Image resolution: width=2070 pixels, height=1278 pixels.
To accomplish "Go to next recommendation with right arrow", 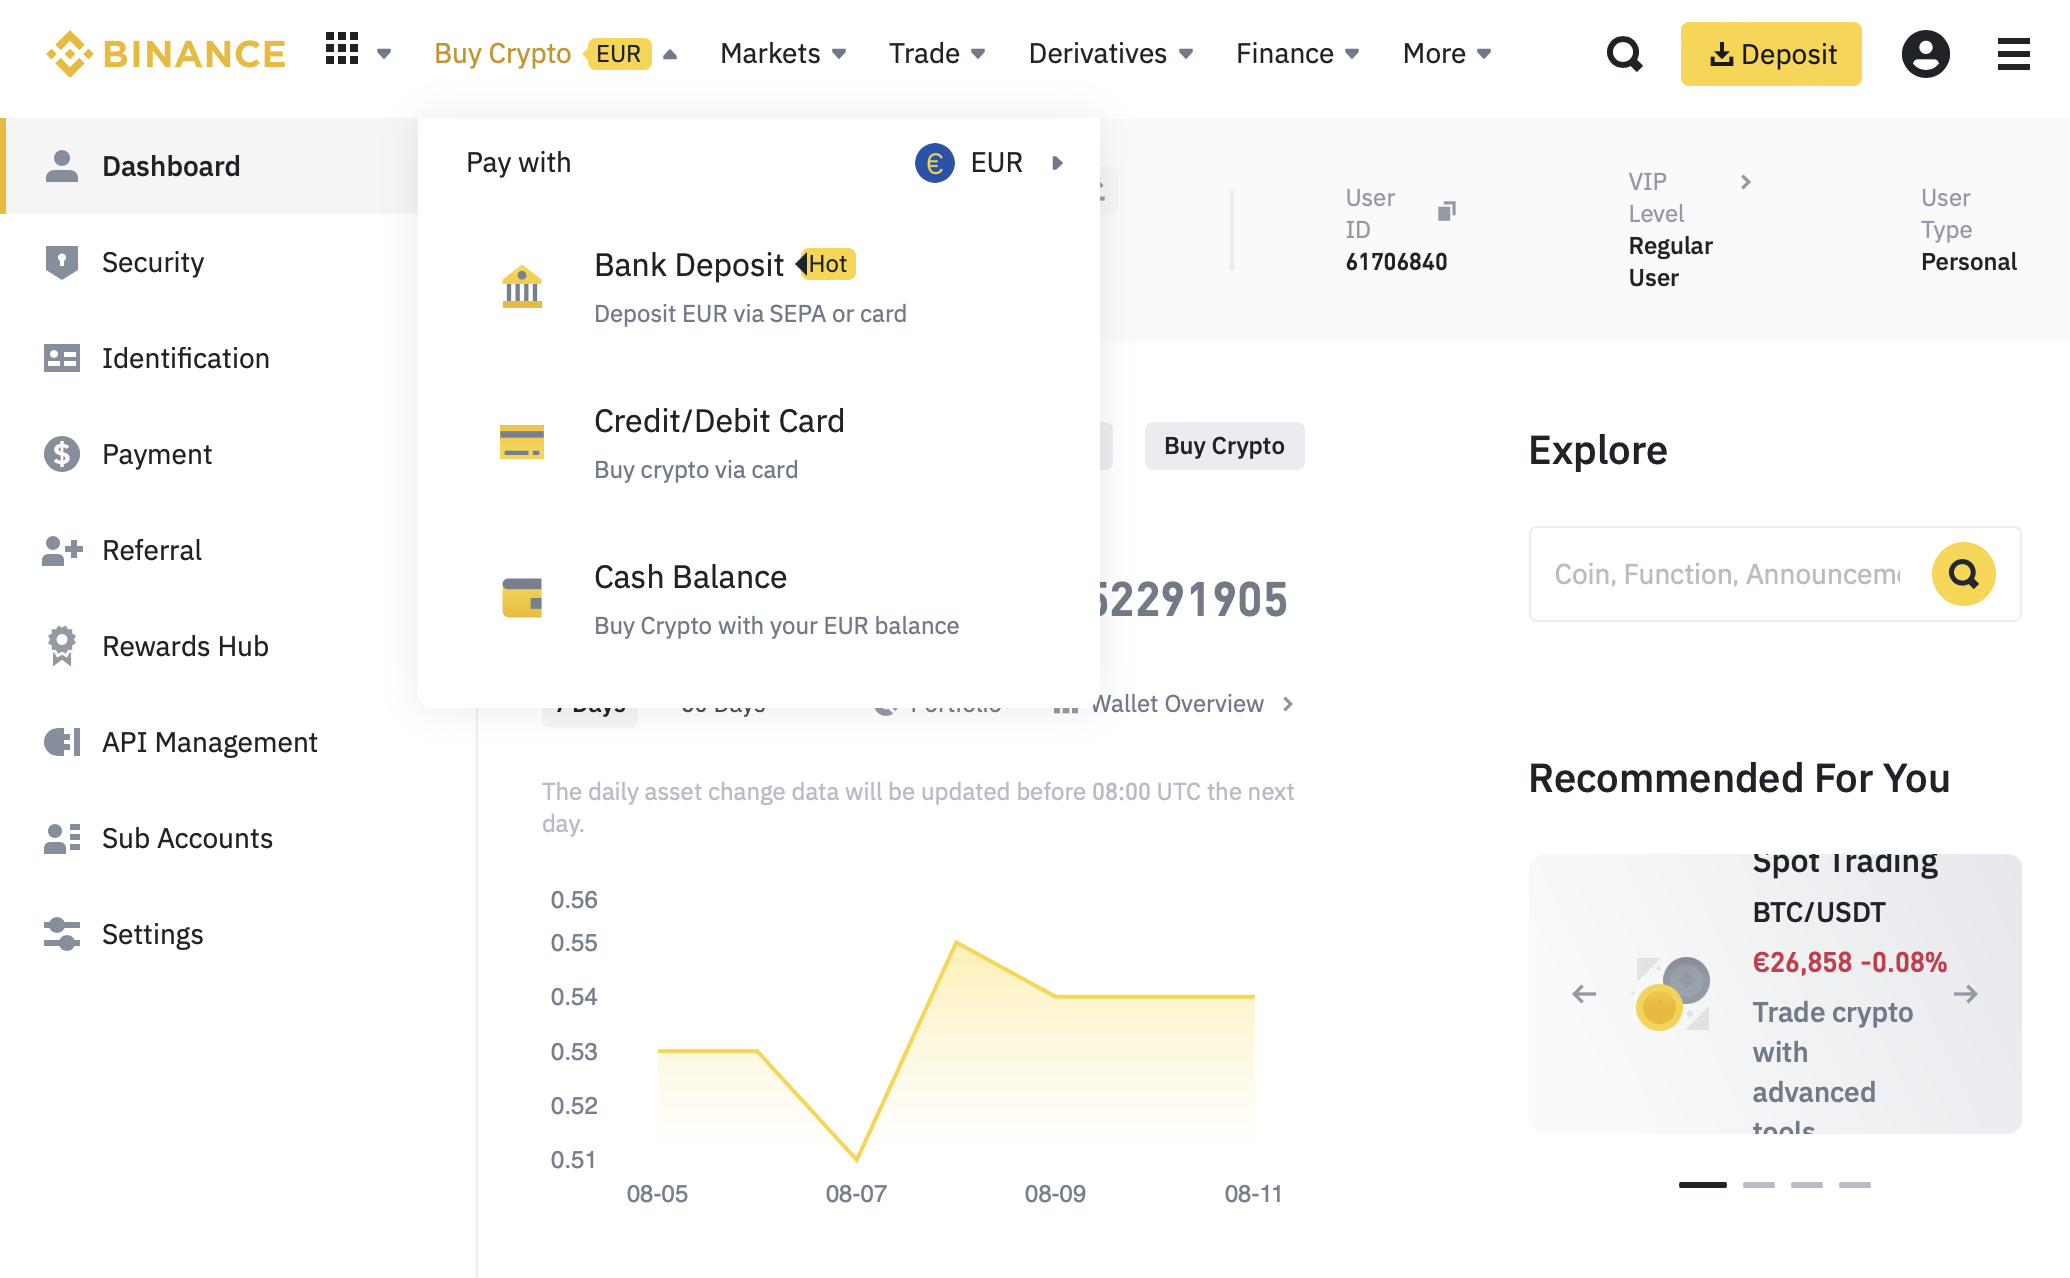I will pos(1965,994).
